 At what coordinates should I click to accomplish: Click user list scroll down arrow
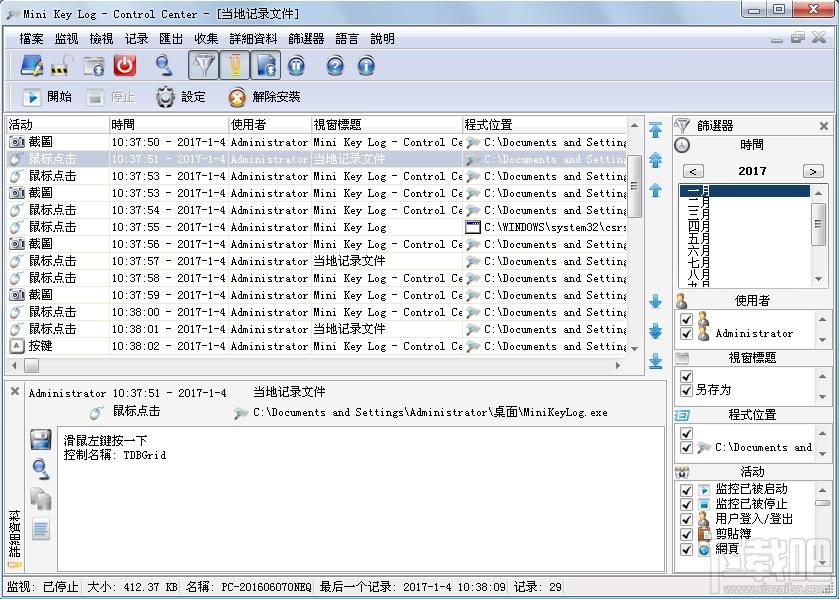tap(822, 340)
